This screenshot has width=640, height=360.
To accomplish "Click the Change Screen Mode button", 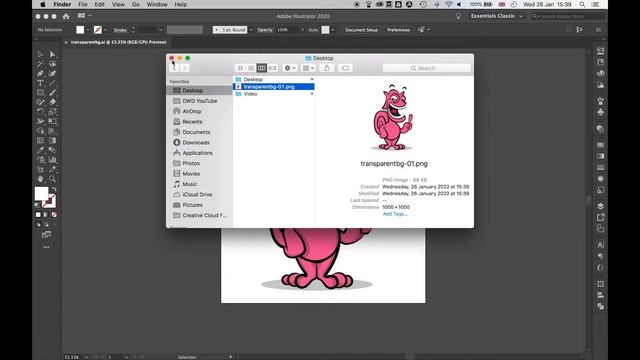I will tap(46, 234).
